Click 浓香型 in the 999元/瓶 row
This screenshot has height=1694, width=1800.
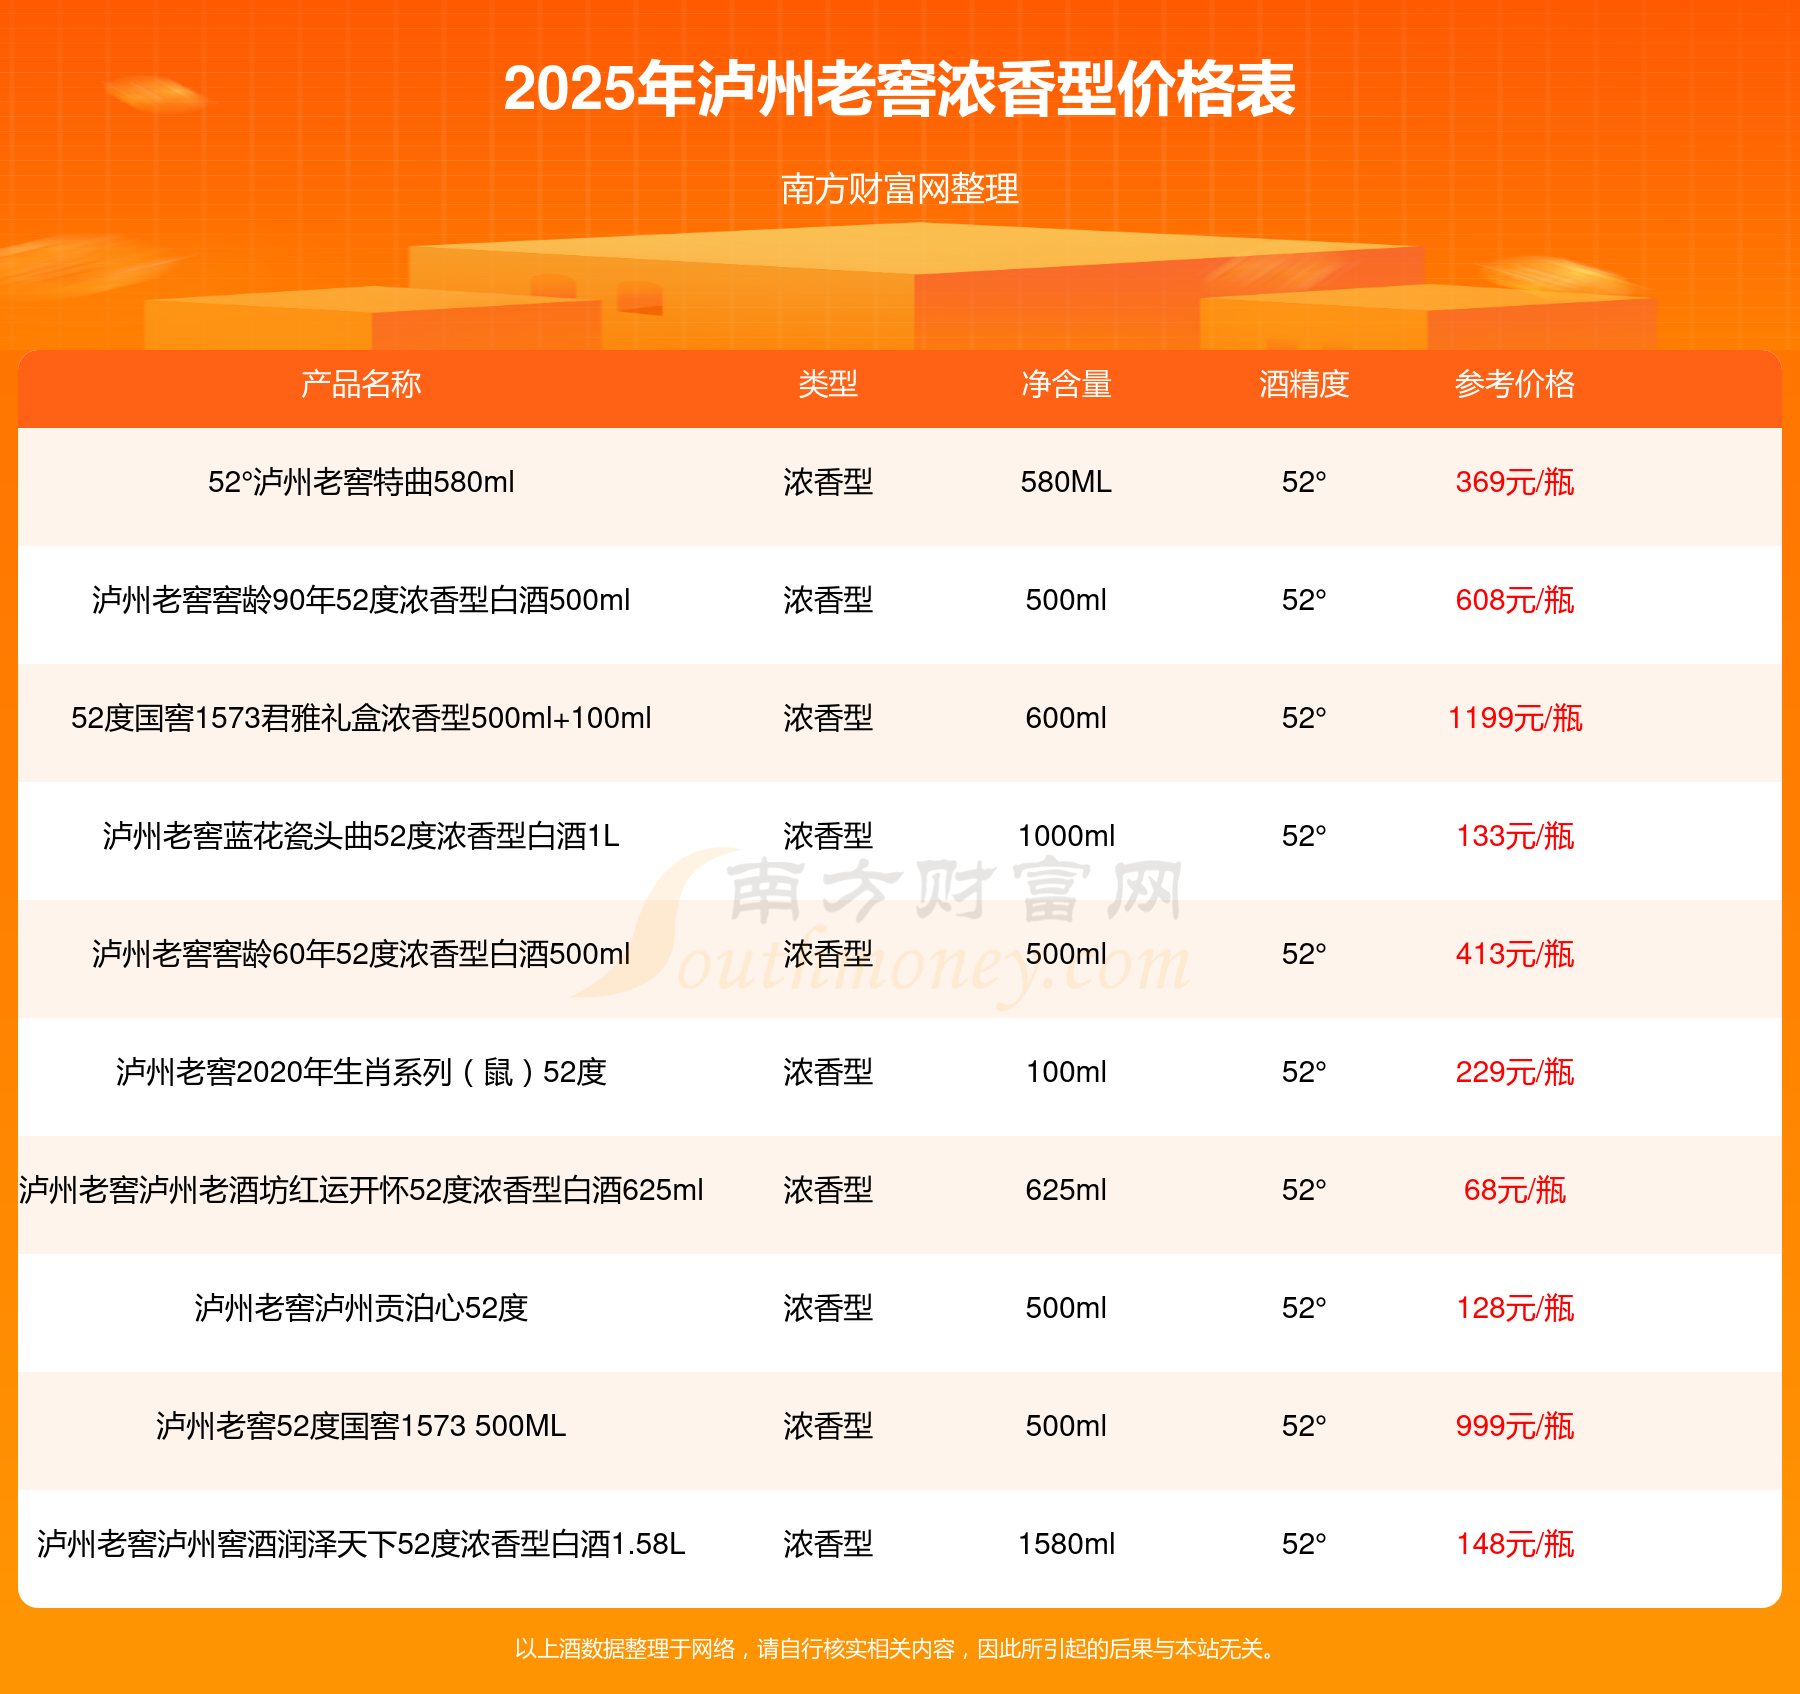click(828, 1426)
